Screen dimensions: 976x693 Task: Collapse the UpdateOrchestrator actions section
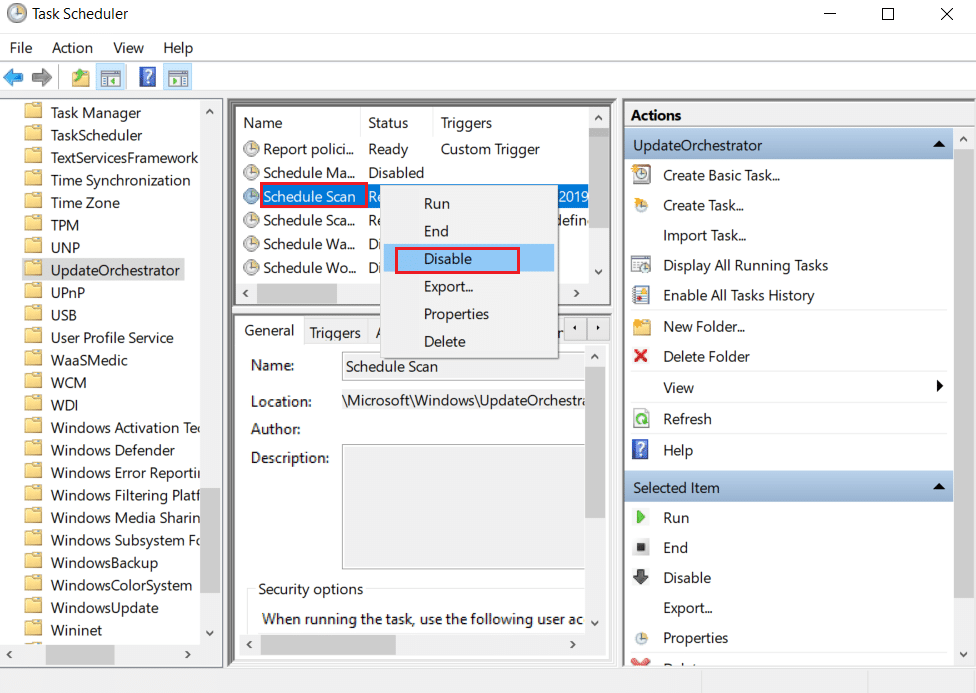coord(939,144)
